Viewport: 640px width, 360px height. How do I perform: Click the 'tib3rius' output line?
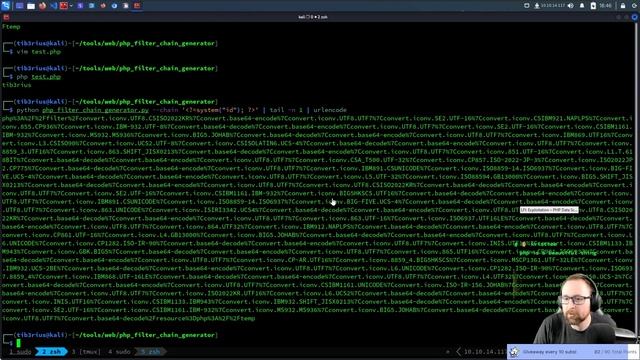17,85
